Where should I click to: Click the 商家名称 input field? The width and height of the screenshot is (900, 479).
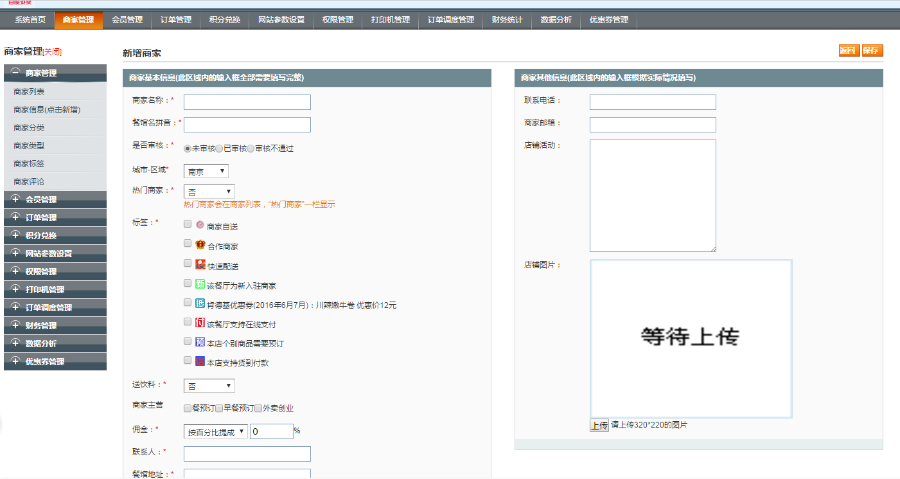point(247,101)
